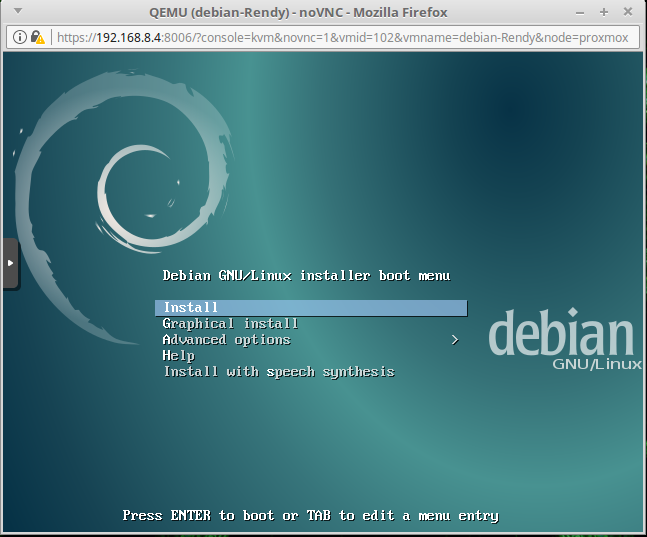This screenshot has width=647, height=537.
Task: Select the Help menu entry
Action: pos(178,356)
